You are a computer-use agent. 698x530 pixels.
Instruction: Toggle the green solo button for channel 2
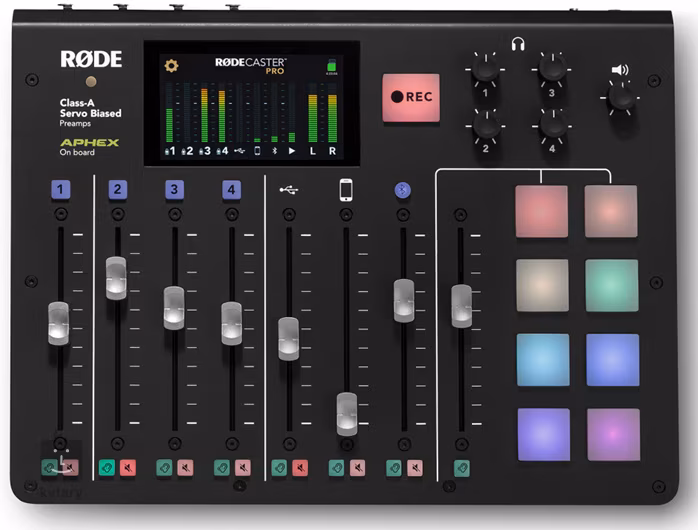(107, 468)
